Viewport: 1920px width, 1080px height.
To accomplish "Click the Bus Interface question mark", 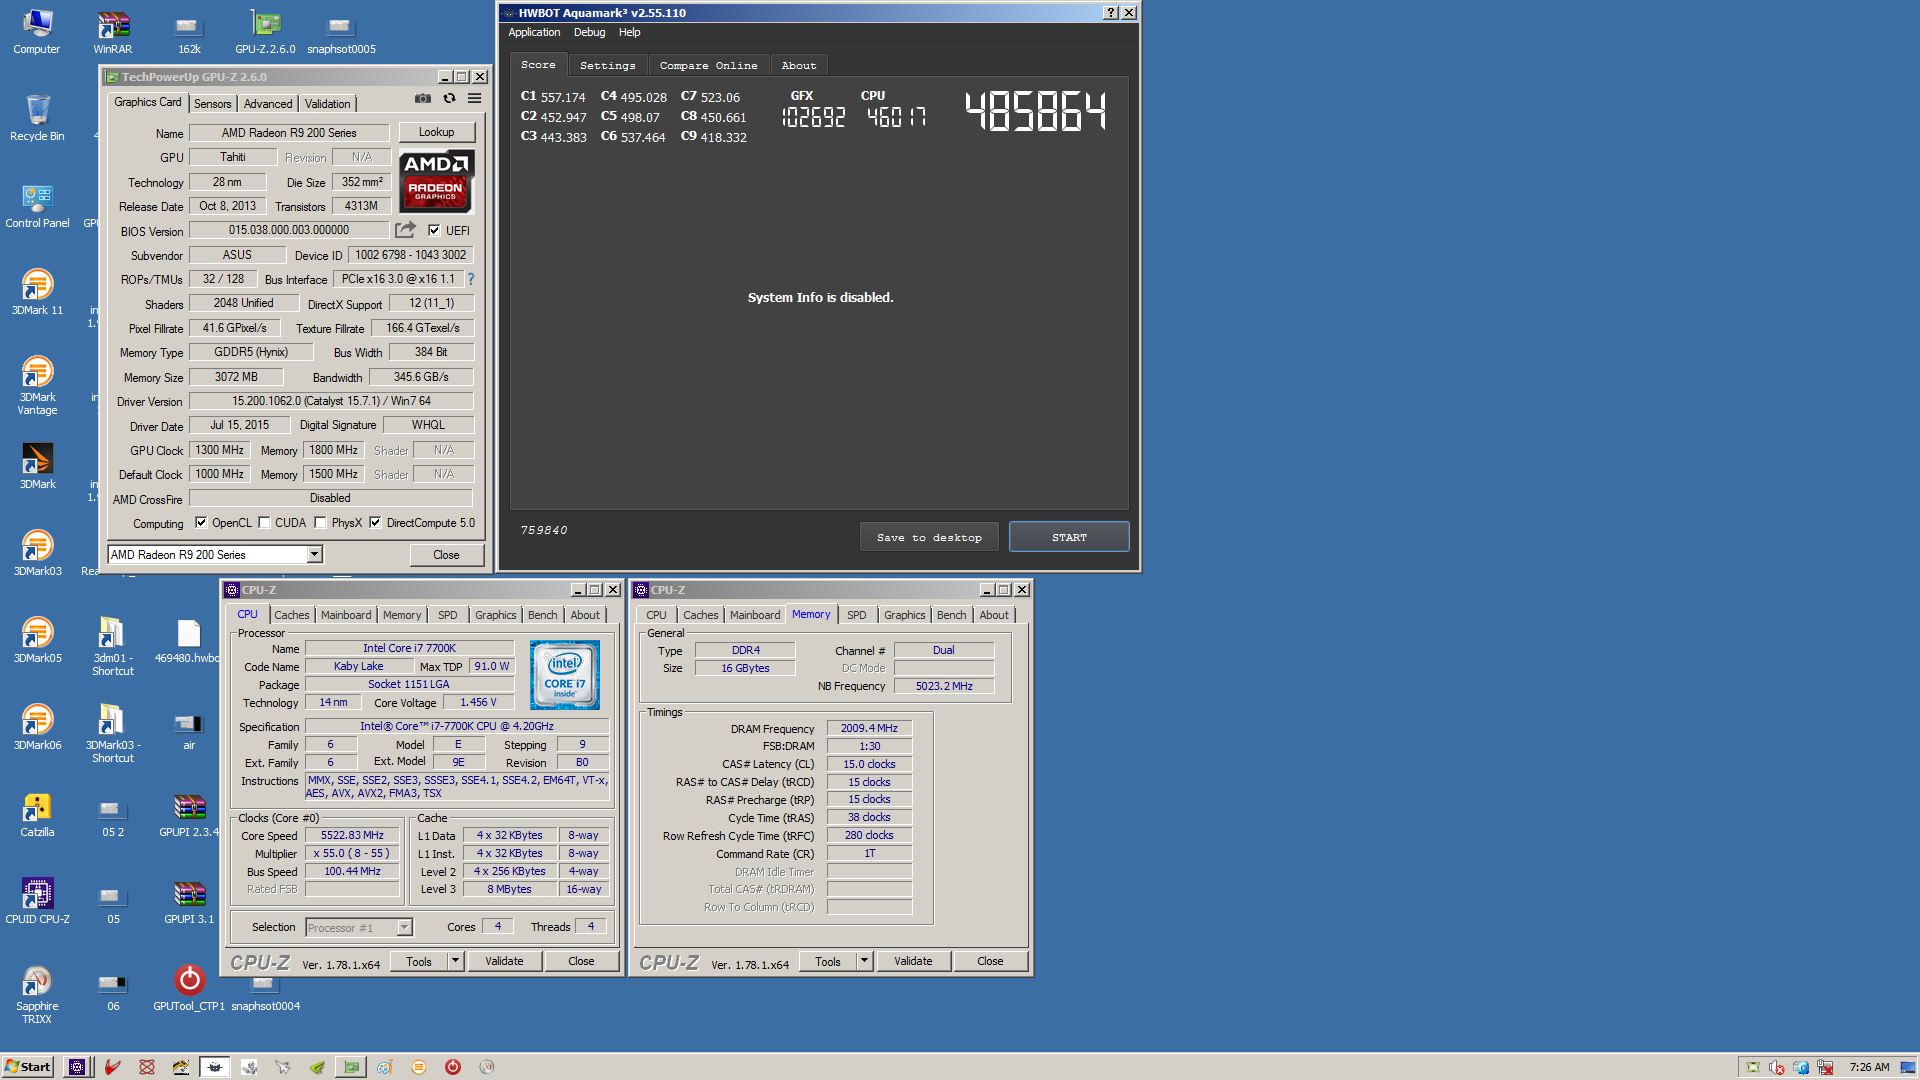I will click(x=471, y=279).
